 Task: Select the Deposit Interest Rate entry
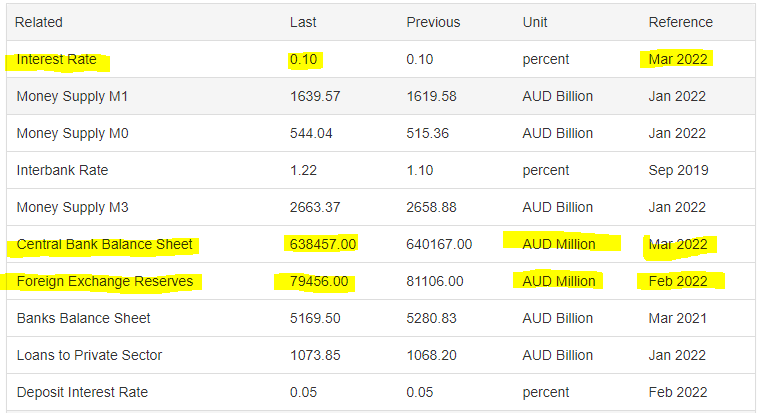(x=82, y=392)
